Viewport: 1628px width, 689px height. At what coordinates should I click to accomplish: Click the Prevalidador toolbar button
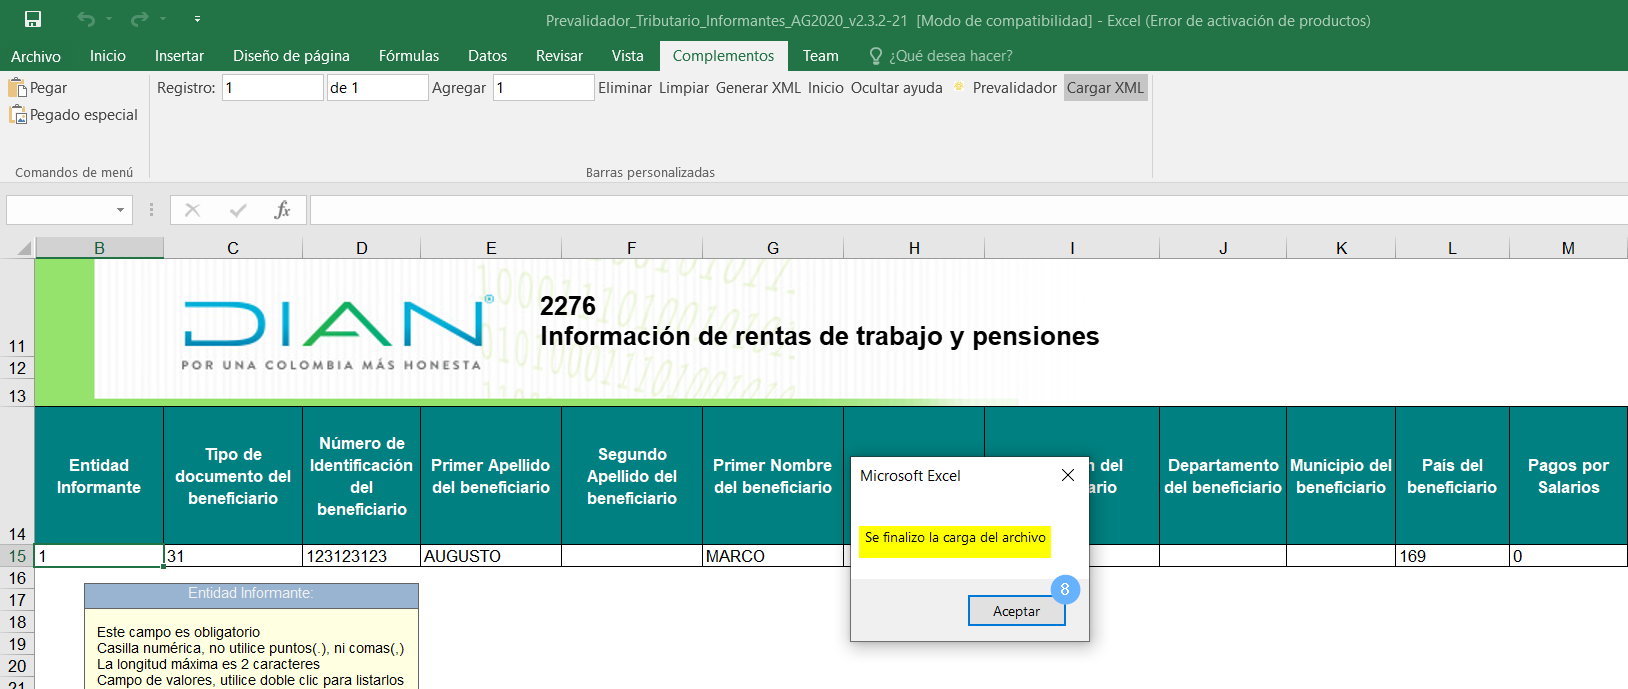point(1014,88)
